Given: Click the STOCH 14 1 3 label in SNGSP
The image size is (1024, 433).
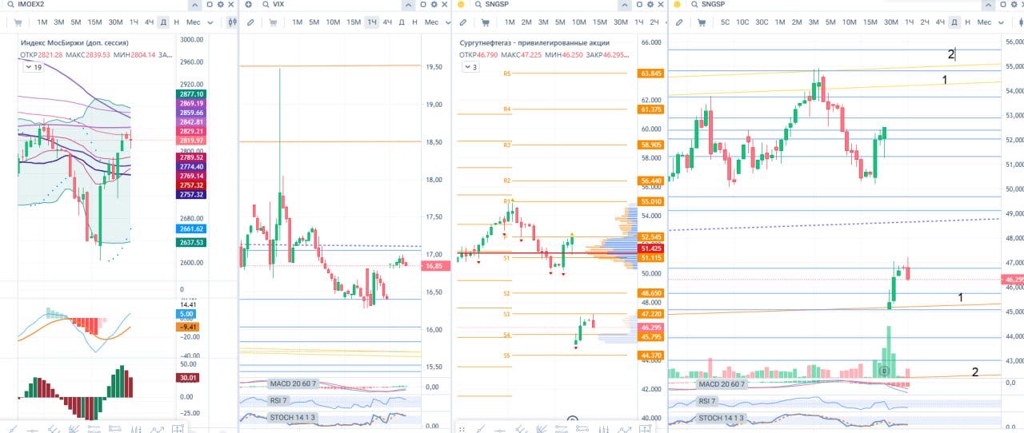Looking at the screenshot, I should pyautogui.click(x=724, y=418).
